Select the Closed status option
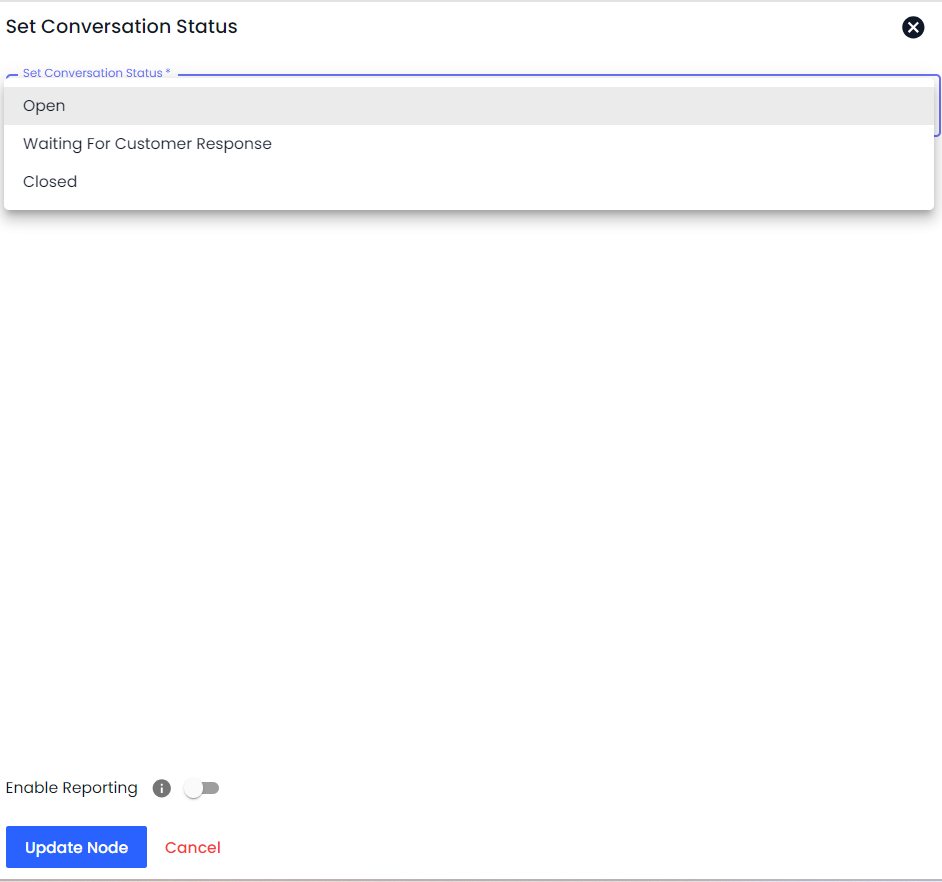 click(x=50, y=182)
